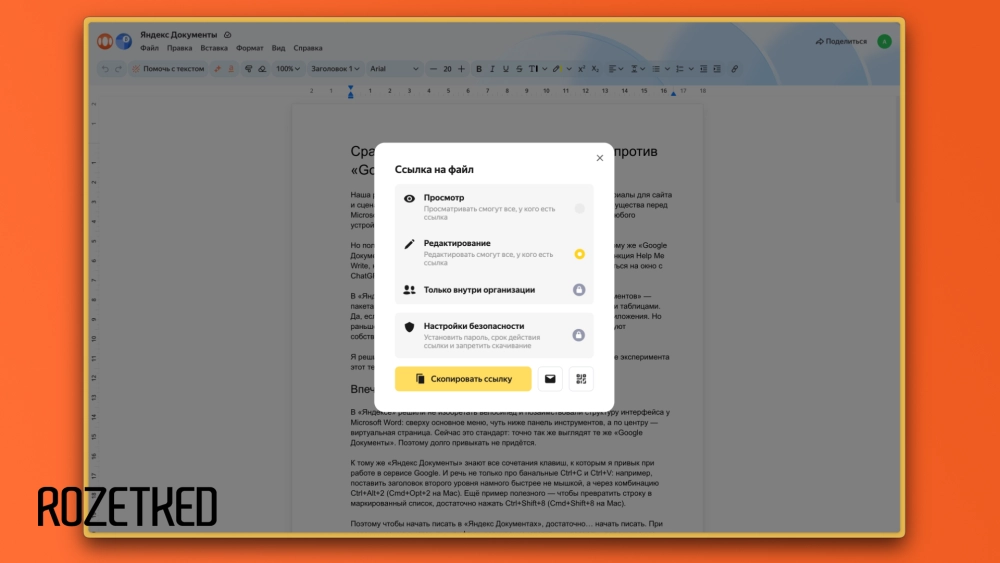Click the lock toggle for 'Настройки безопасности'
The image size is (1000, 563).
[x=578, y=335]
